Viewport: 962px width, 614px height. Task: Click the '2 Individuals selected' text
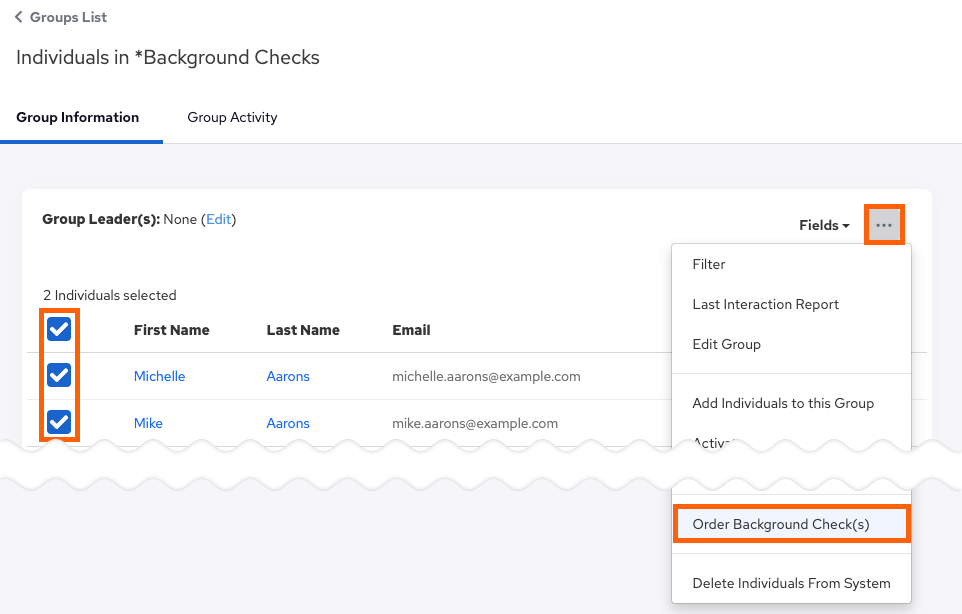(110, 295)
